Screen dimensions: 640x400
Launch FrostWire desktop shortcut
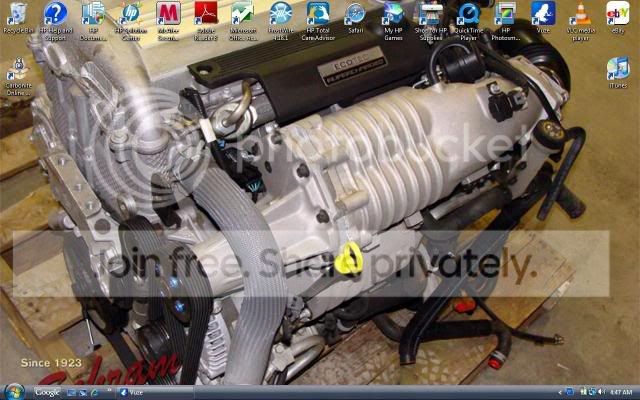coord(281,21)
